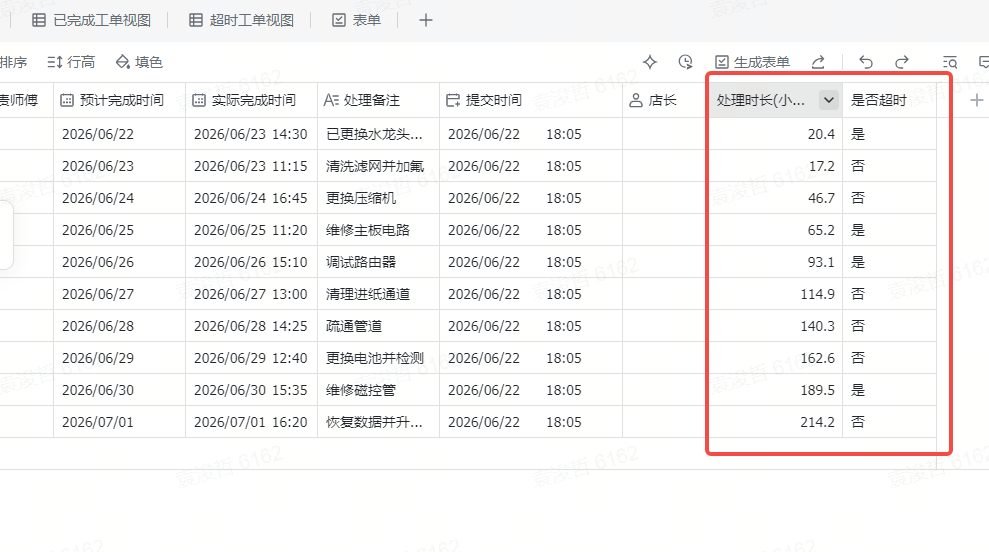Select the 214.2 processing duration cell
Viewport: 989px width, 552px height.
pos(776,422)
